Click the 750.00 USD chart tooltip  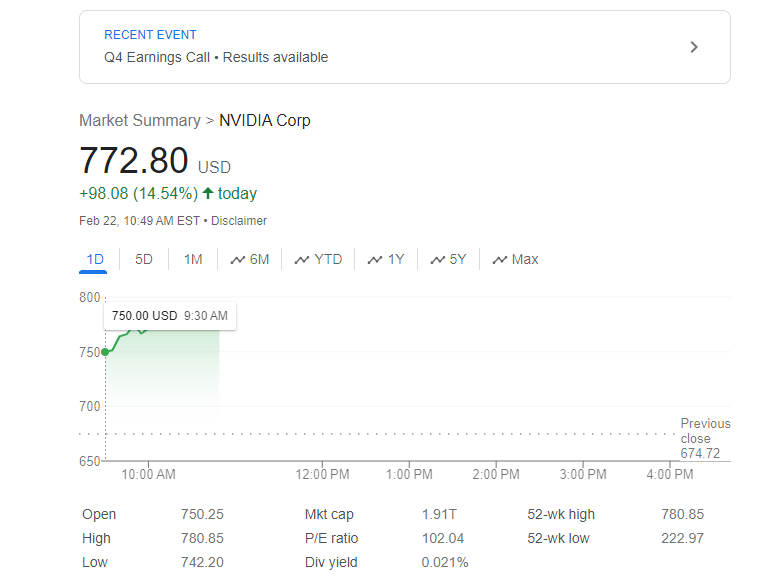click(169, 316)
